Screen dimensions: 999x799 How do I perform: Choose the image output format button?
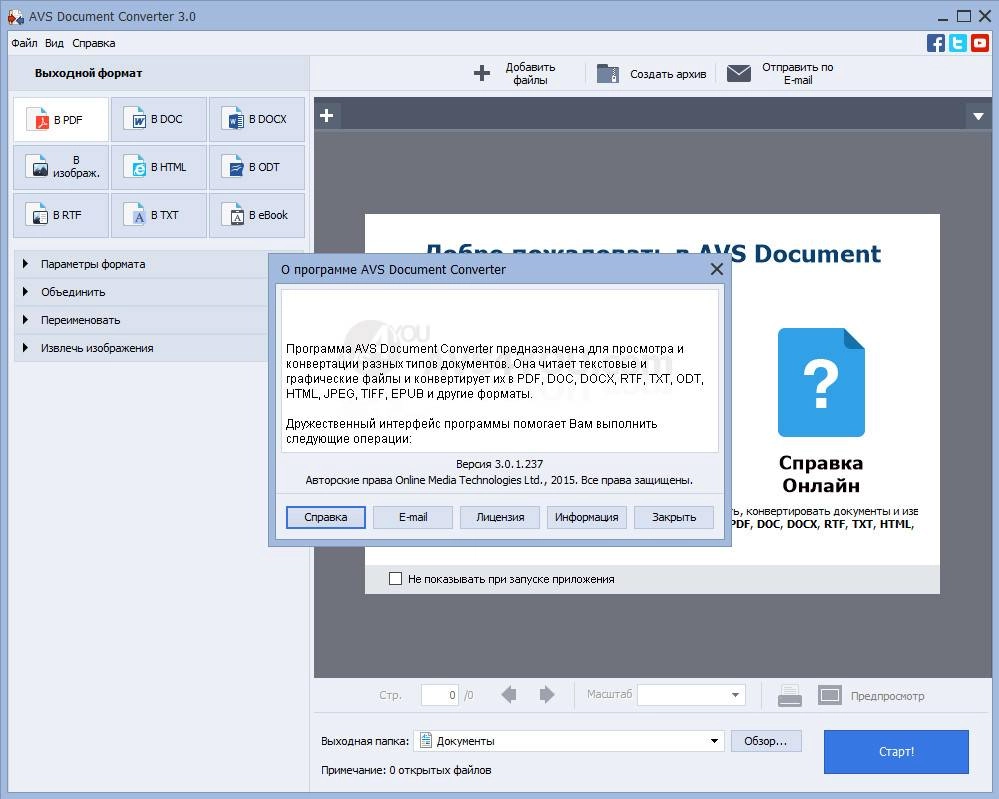(61, 167)
